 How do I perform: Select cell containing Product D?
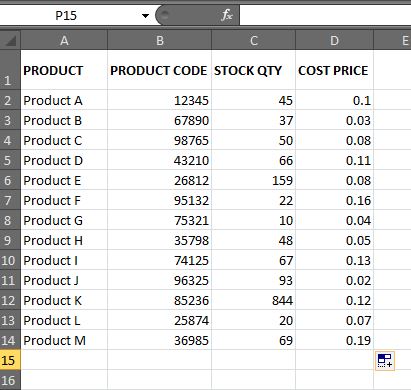[64, 160]
